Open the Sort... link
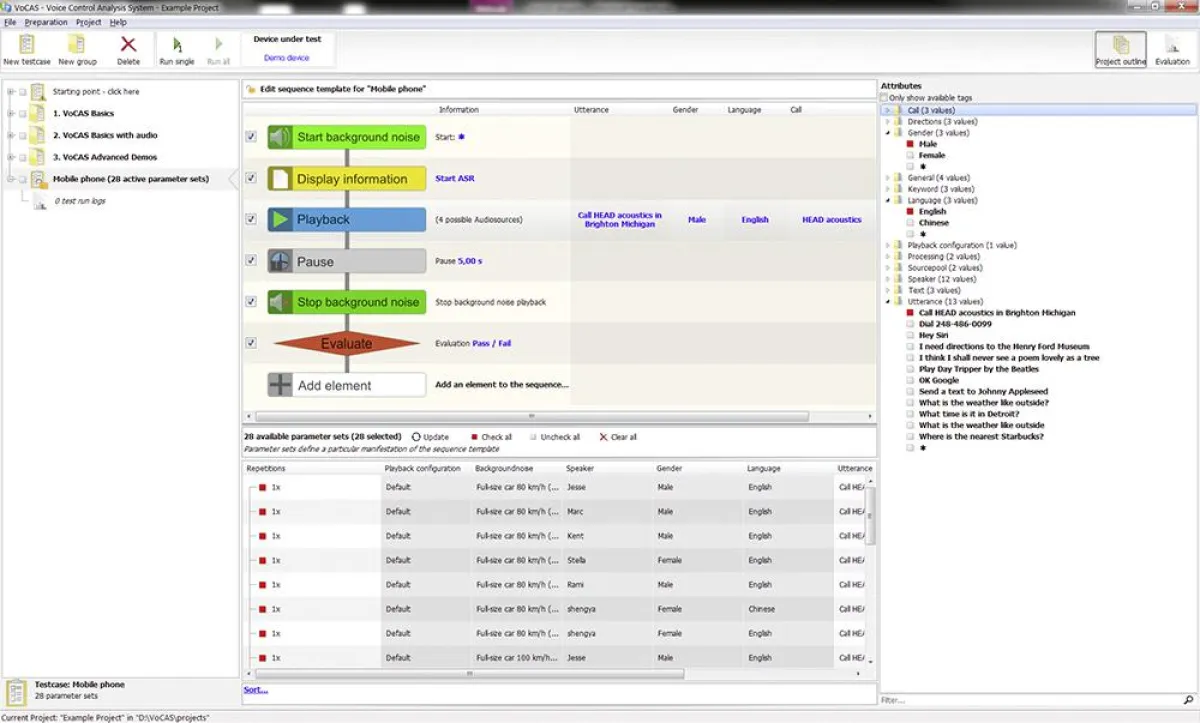Screen dimensions: 1200x723 [256, 689]
